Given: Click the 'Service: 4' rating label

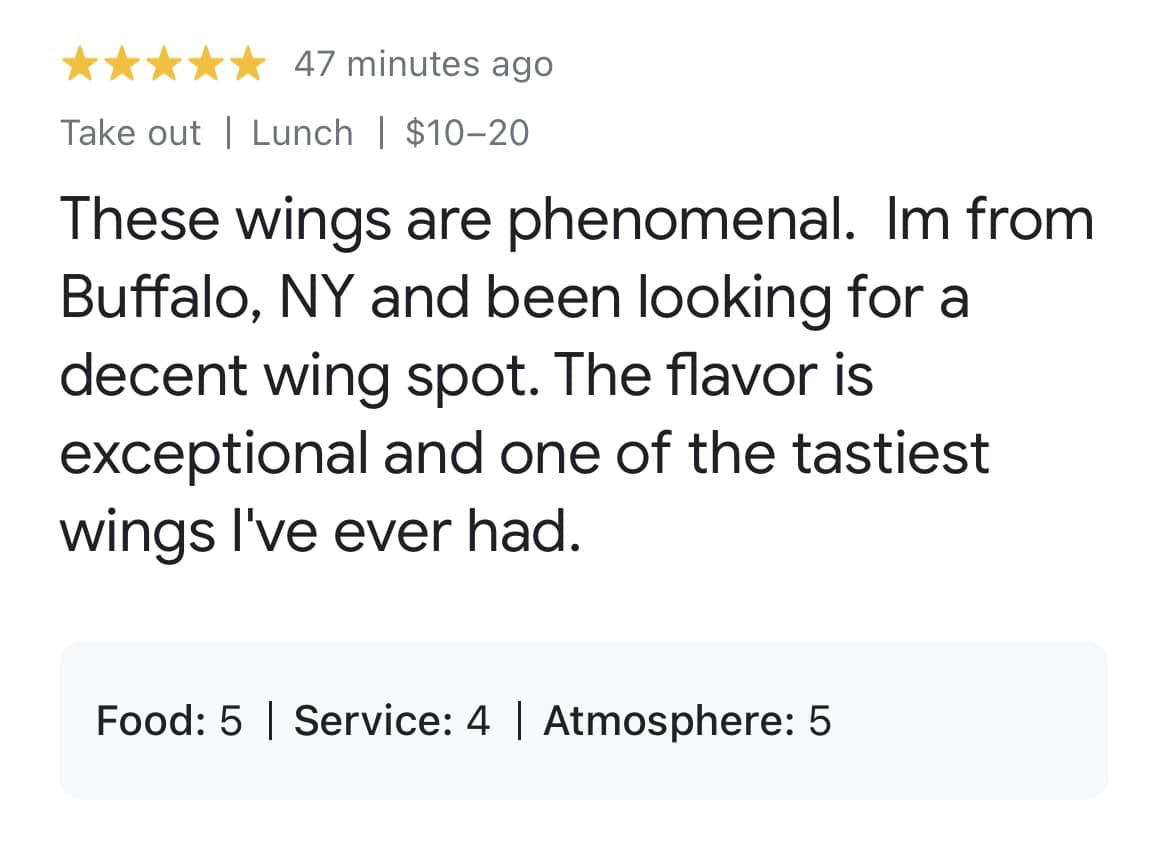Looking at the screenshot, I should (x=392, y=720).
